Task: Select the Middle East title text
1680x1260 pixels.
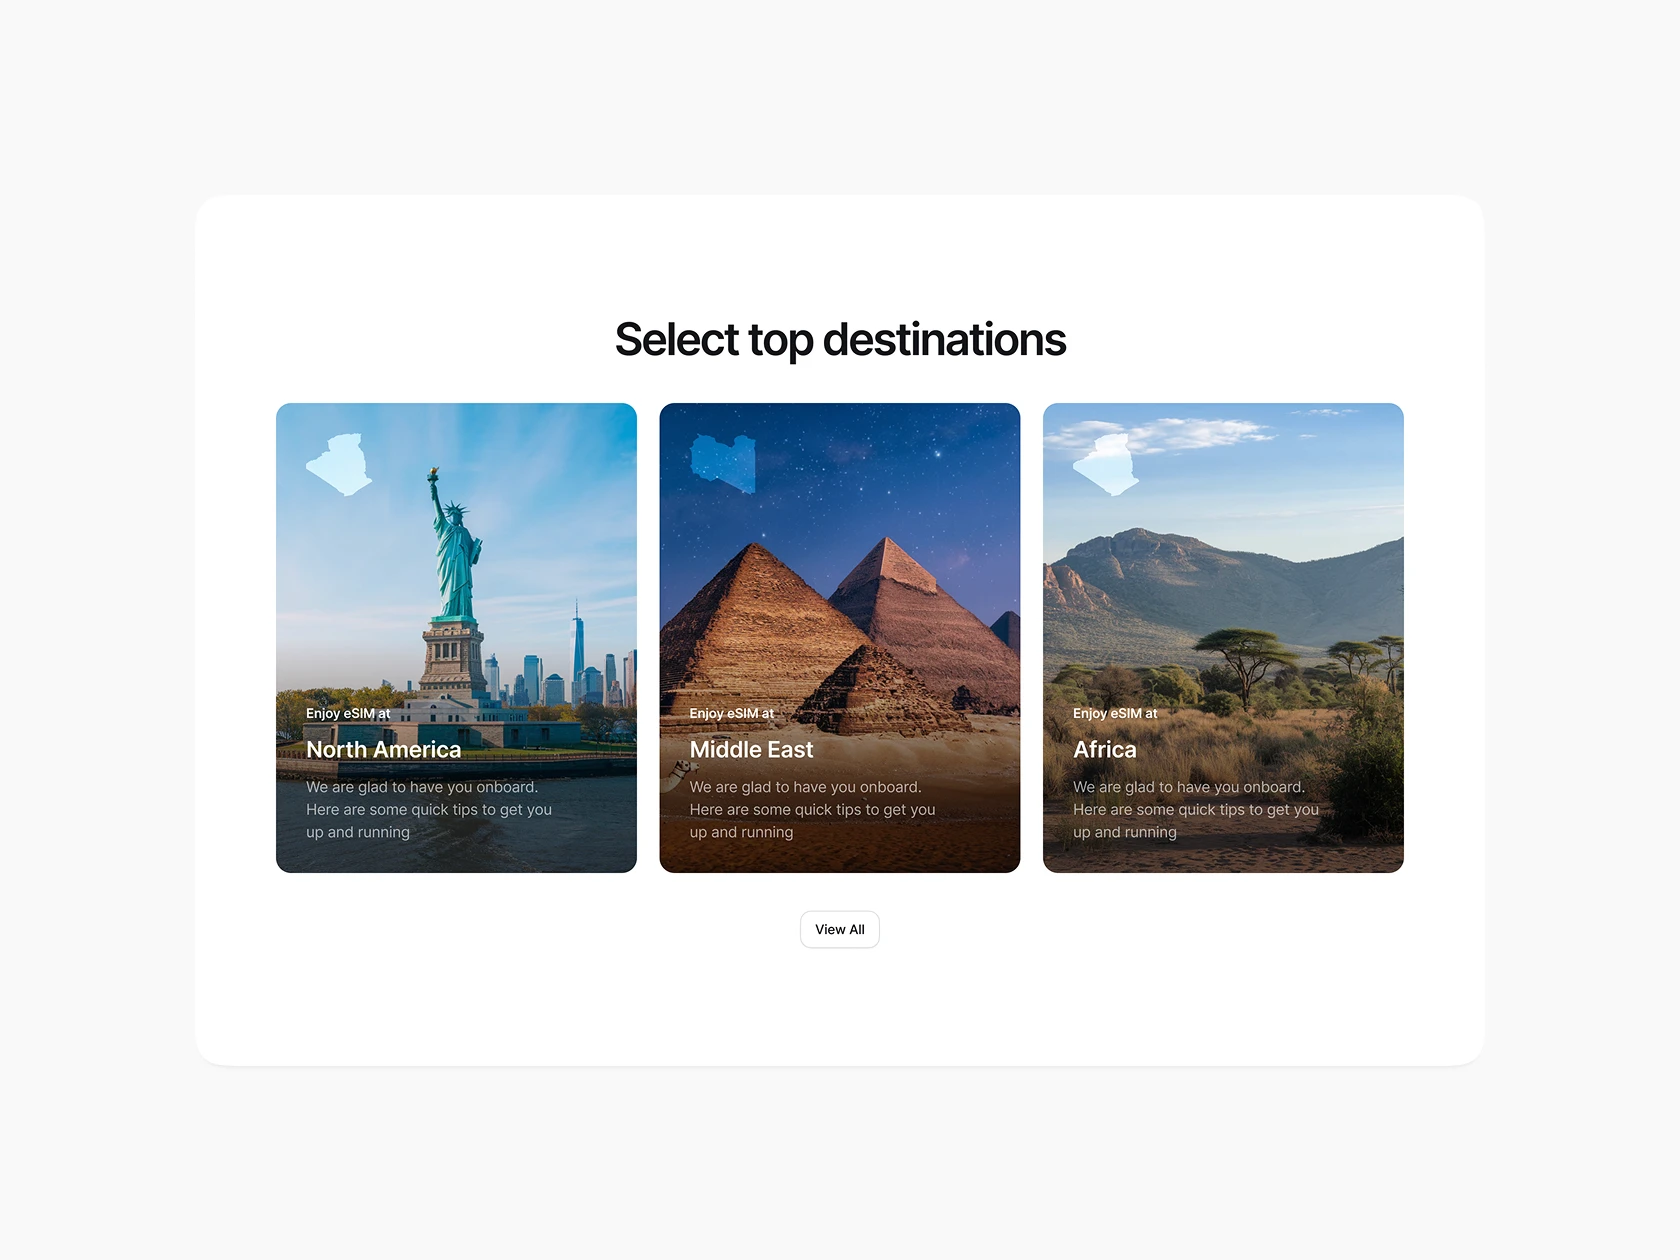Action: point(751,749)
